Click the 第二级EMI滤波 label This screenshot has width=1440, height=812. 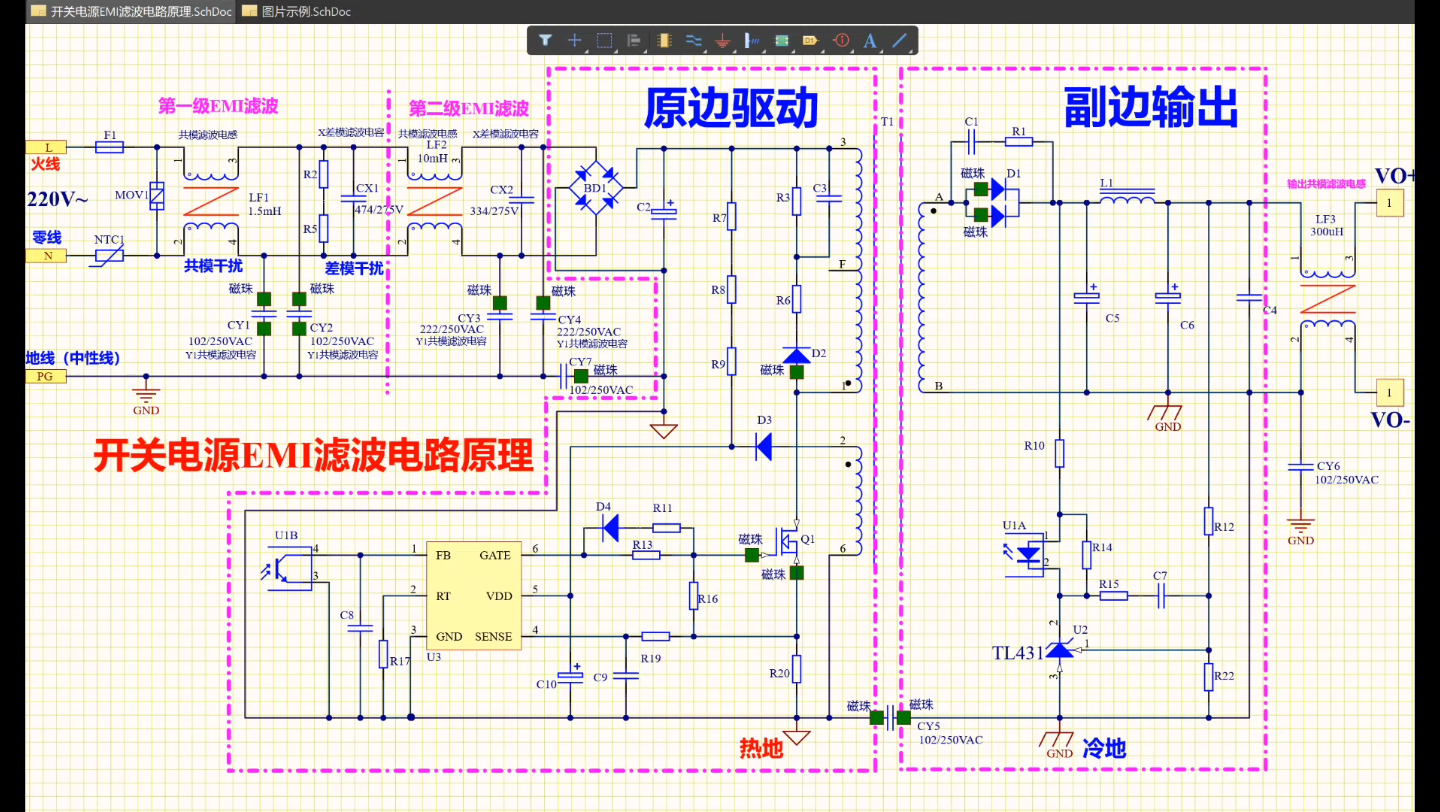click(x=469, y=108)
